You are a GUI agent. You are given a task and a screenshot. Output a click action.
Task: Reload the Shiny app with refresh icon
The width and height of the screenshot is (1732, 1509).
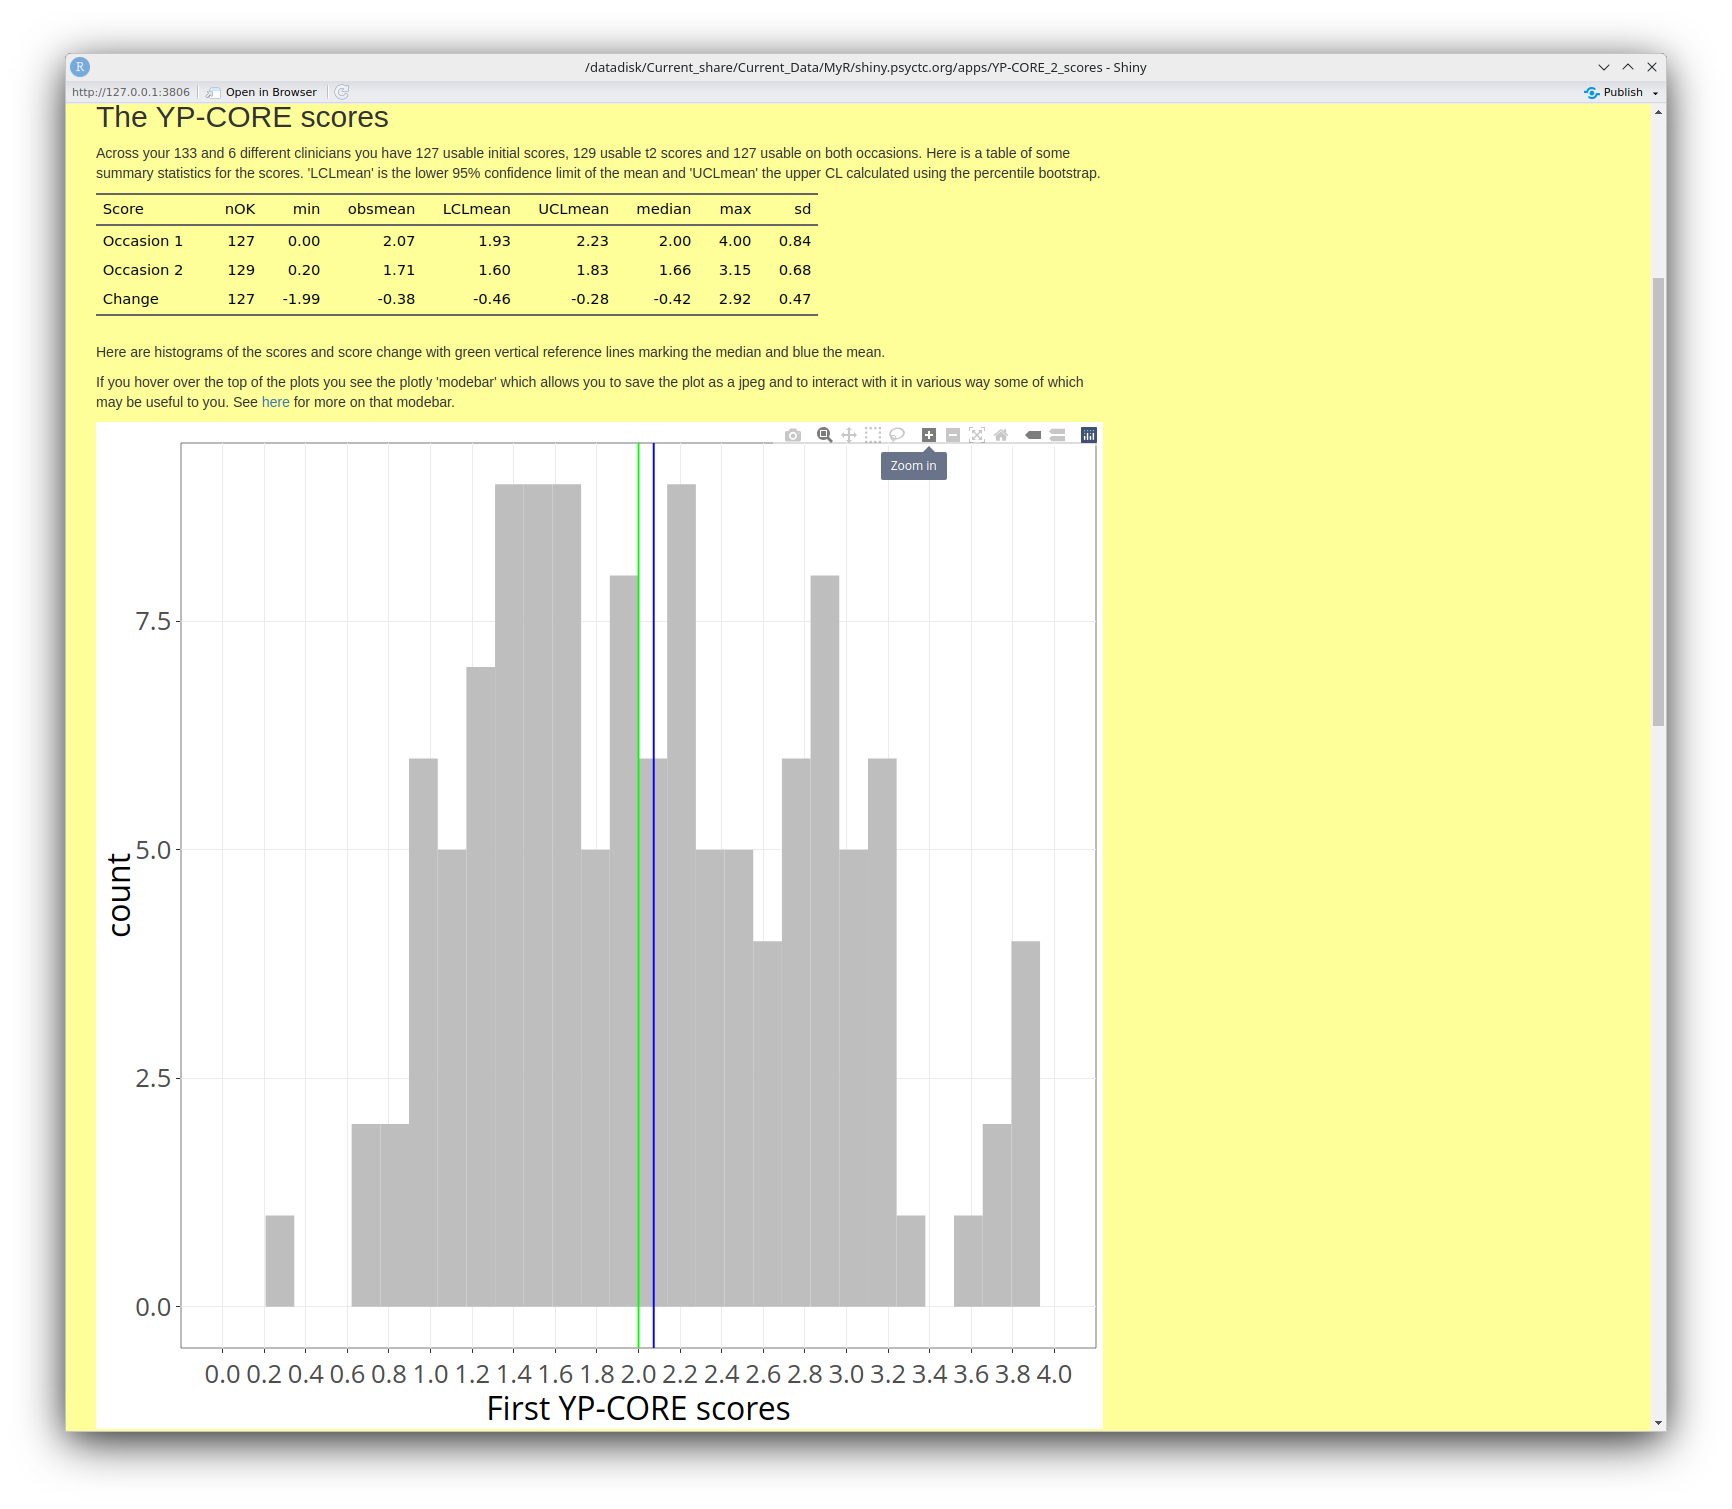342,92
